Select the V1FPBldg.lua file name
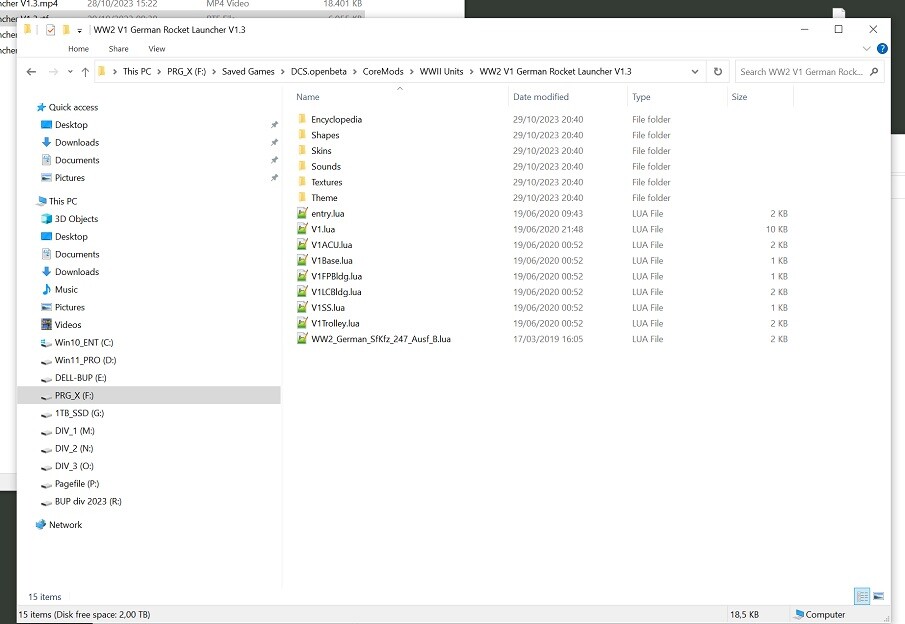This screenshot has height=624, width=905. tap(336, 276)
